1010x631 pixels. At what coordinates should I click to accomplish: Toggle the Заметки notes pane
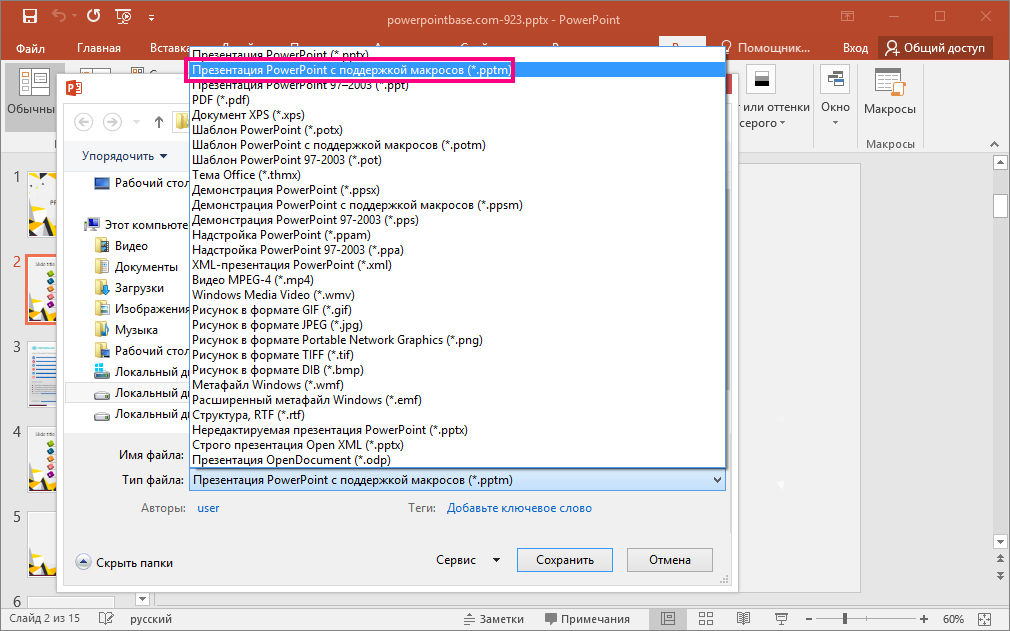(494, 619)
